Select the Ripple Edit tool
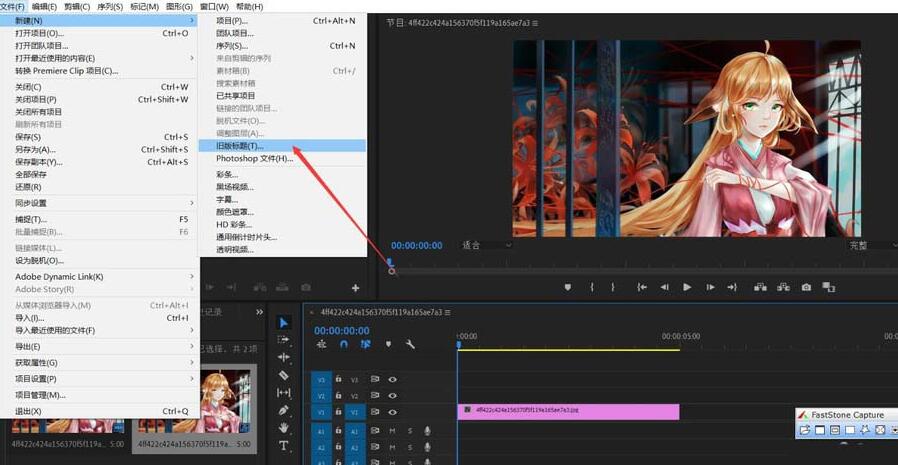The height and width of the screenshot is (465, 898). point(284,357)
